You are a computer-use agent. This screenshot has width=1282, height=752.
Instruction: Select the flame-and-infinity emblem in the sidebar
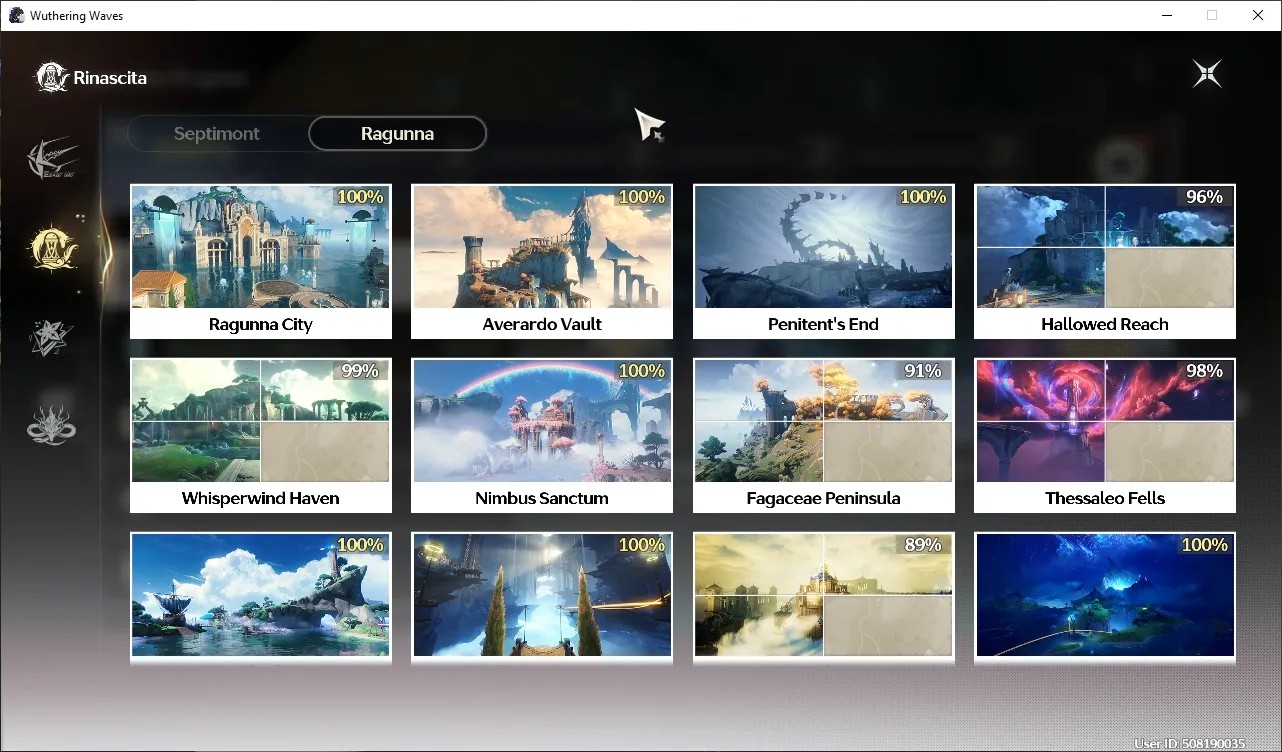tap(52, 424)
